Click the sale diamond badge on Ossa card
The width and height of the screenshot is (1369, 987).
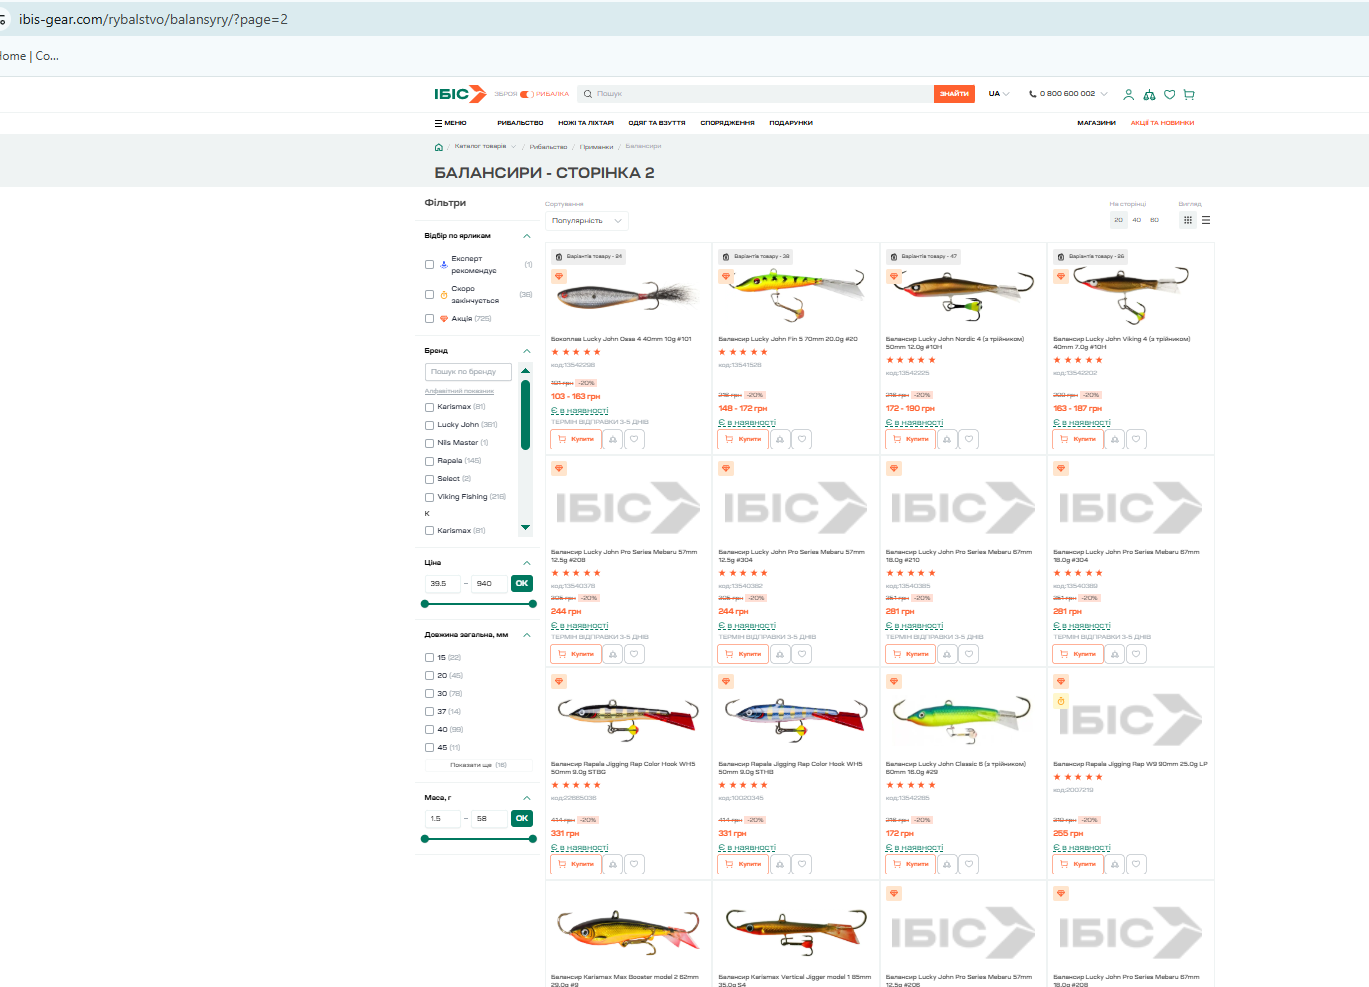(559, 276)
